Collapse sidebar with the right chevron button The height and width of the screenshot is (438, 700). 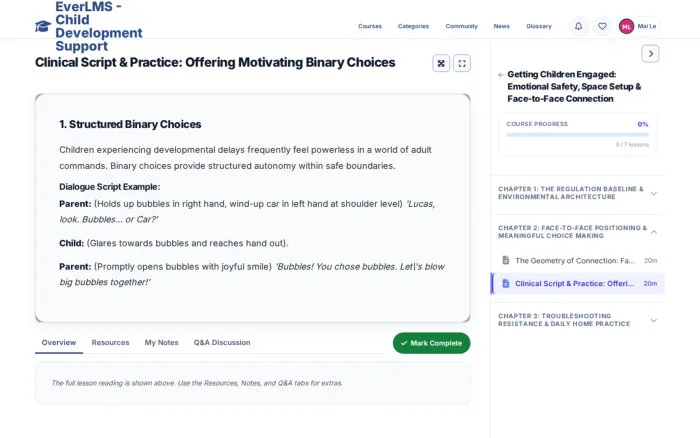pyautogui.click(x=650, y=54)
